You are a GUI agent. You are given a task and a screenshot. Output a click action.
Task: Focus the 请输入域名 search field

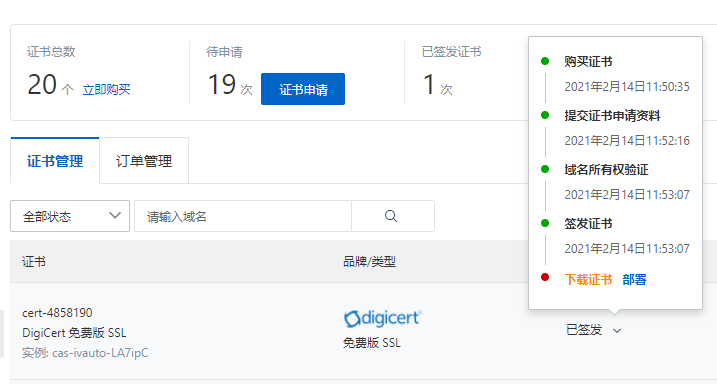click(x=243, y=216)
